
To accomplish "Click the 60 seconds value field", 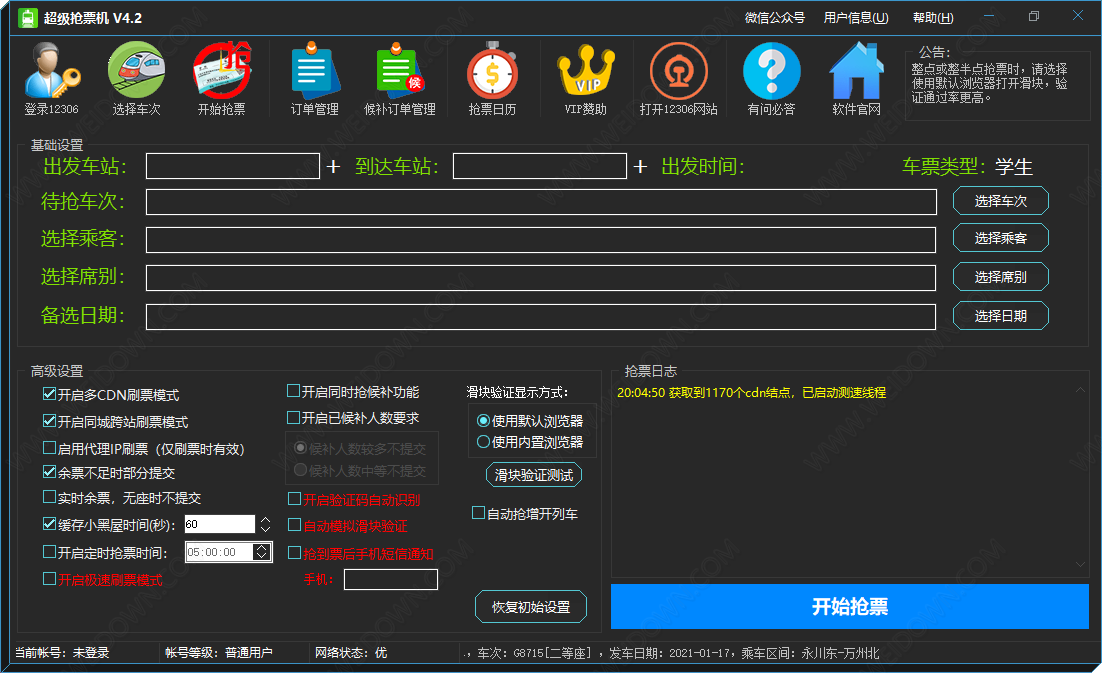I will pyautogui.click(x=219, y=524).
